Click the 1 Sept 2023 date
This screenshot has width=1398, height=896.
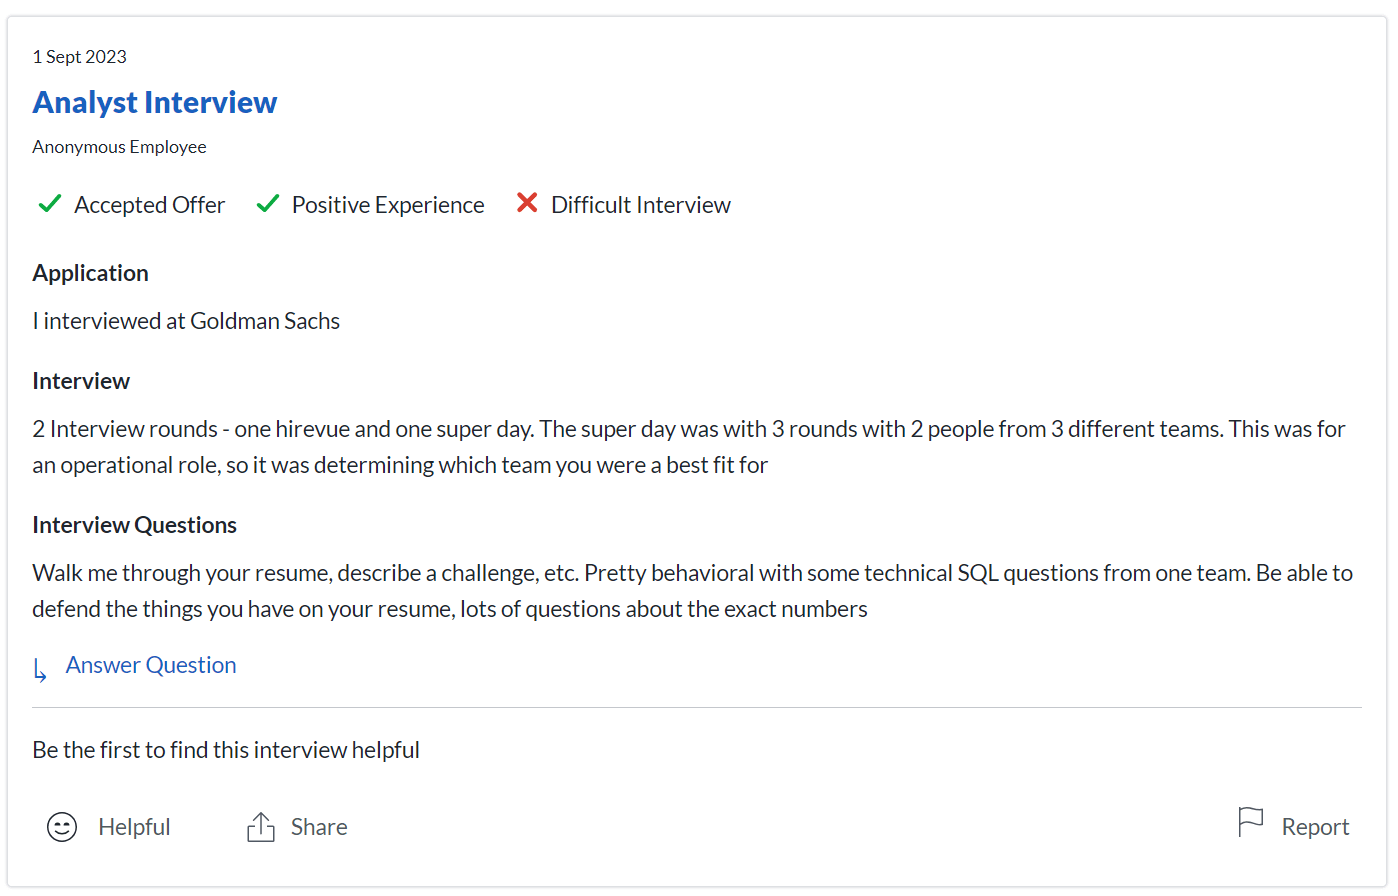point(80,57)
